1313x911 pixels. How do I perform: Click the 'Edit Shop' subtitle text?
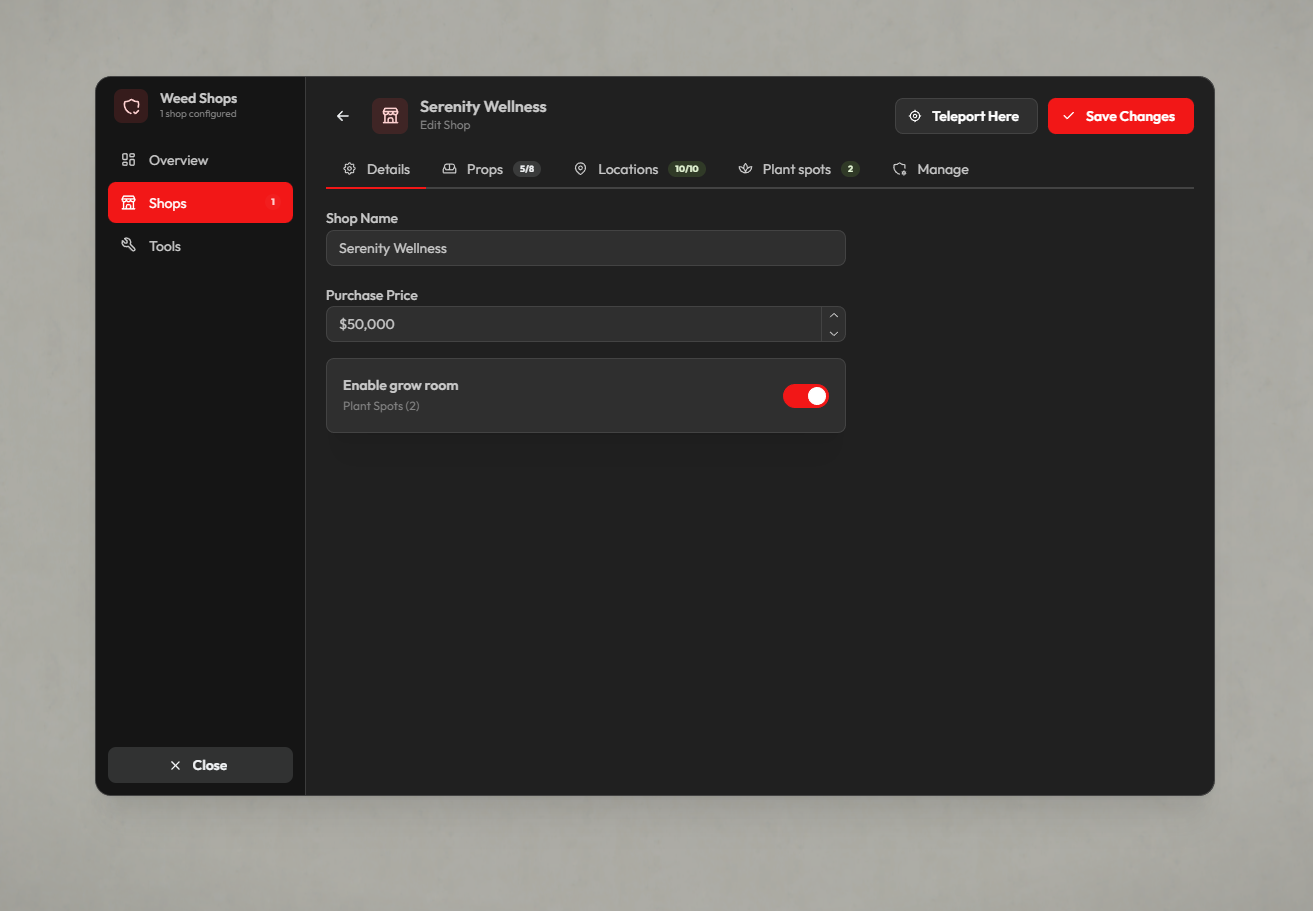point(445,125)
